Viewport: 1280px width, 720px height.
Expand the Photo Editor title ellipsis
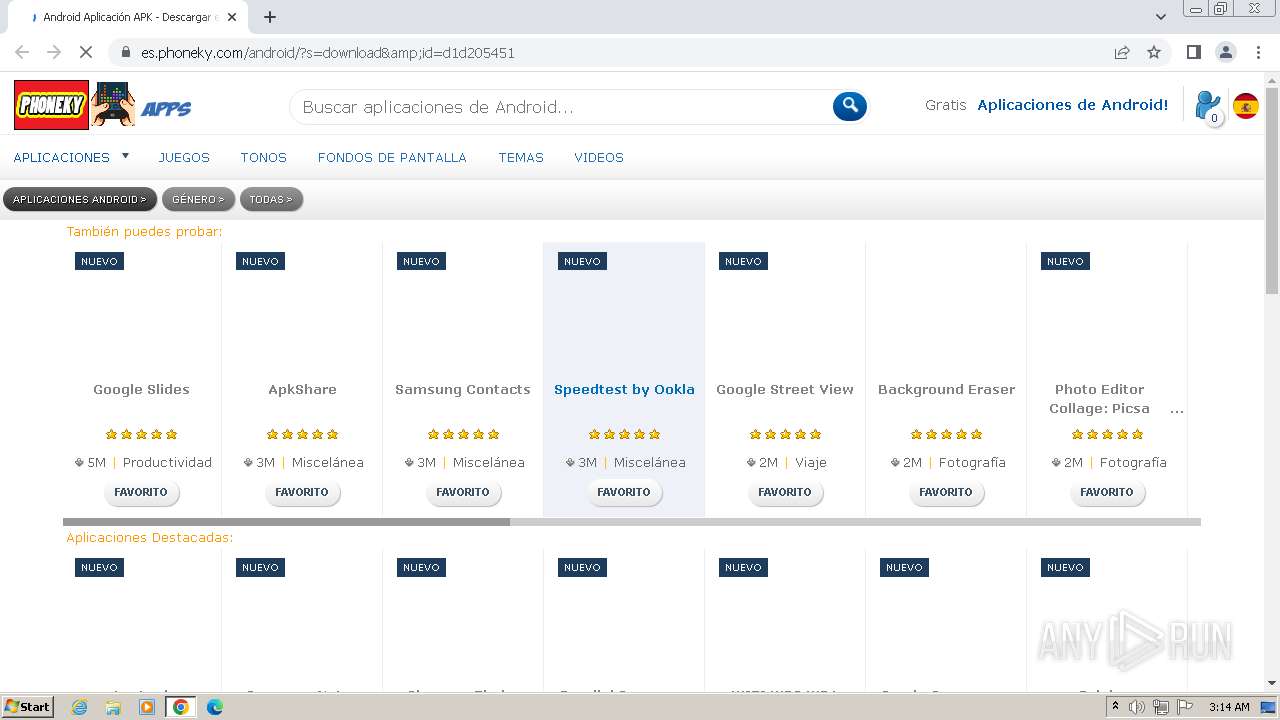click(x=1176, y=409)
